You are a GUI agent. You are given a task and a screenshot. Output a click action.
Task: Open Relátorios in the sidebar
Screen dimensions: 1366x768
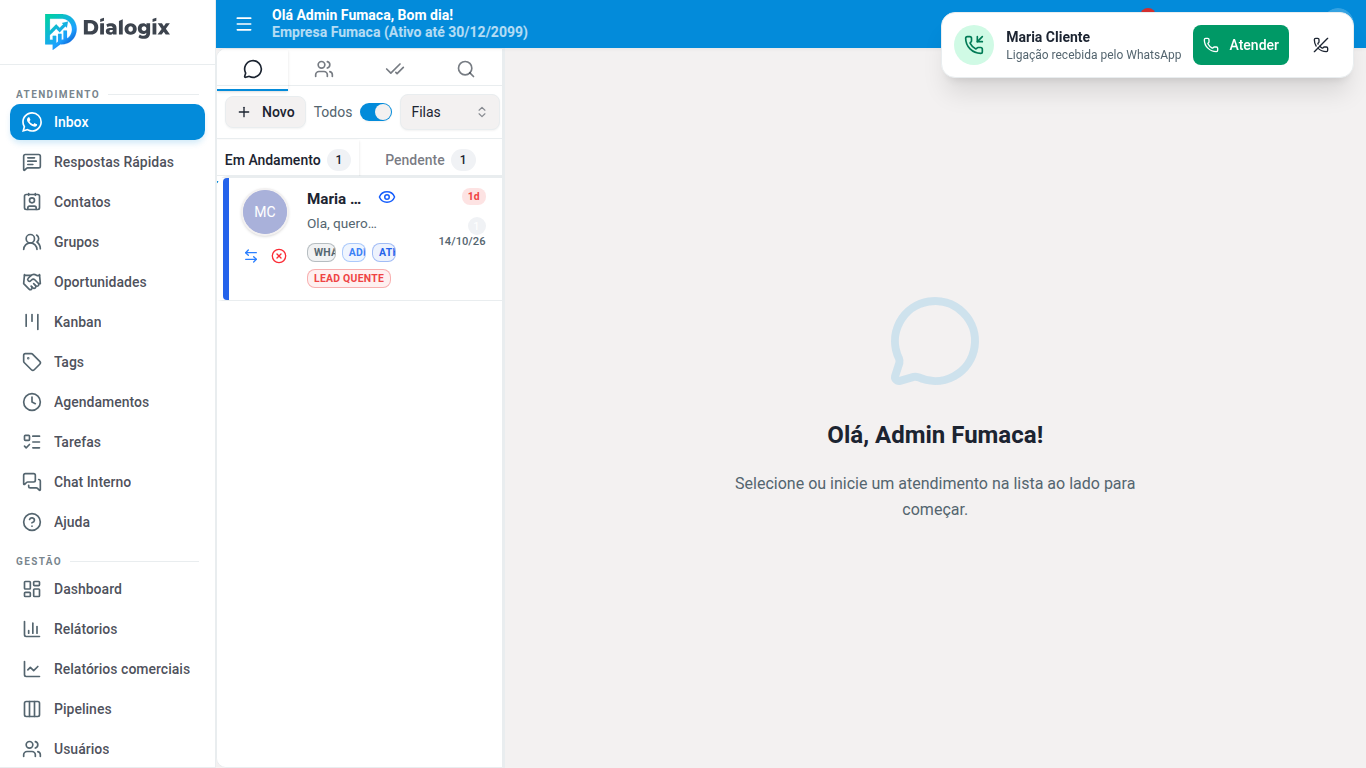(107, 629)
